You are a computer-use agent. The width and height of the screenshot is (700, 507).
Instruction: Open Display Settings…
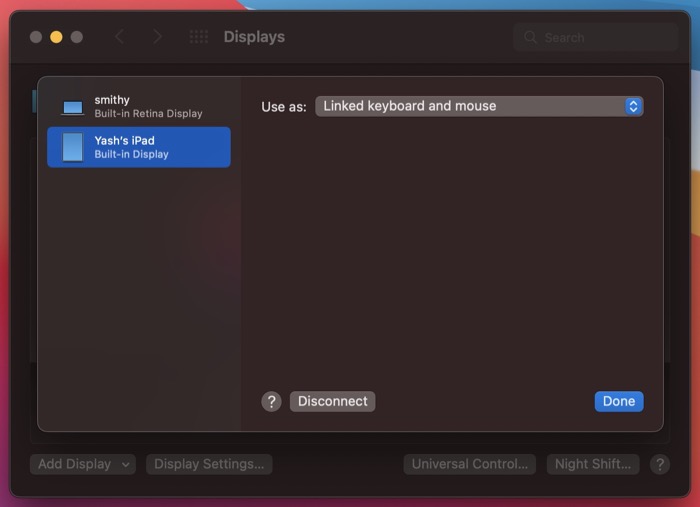[209, 464]
